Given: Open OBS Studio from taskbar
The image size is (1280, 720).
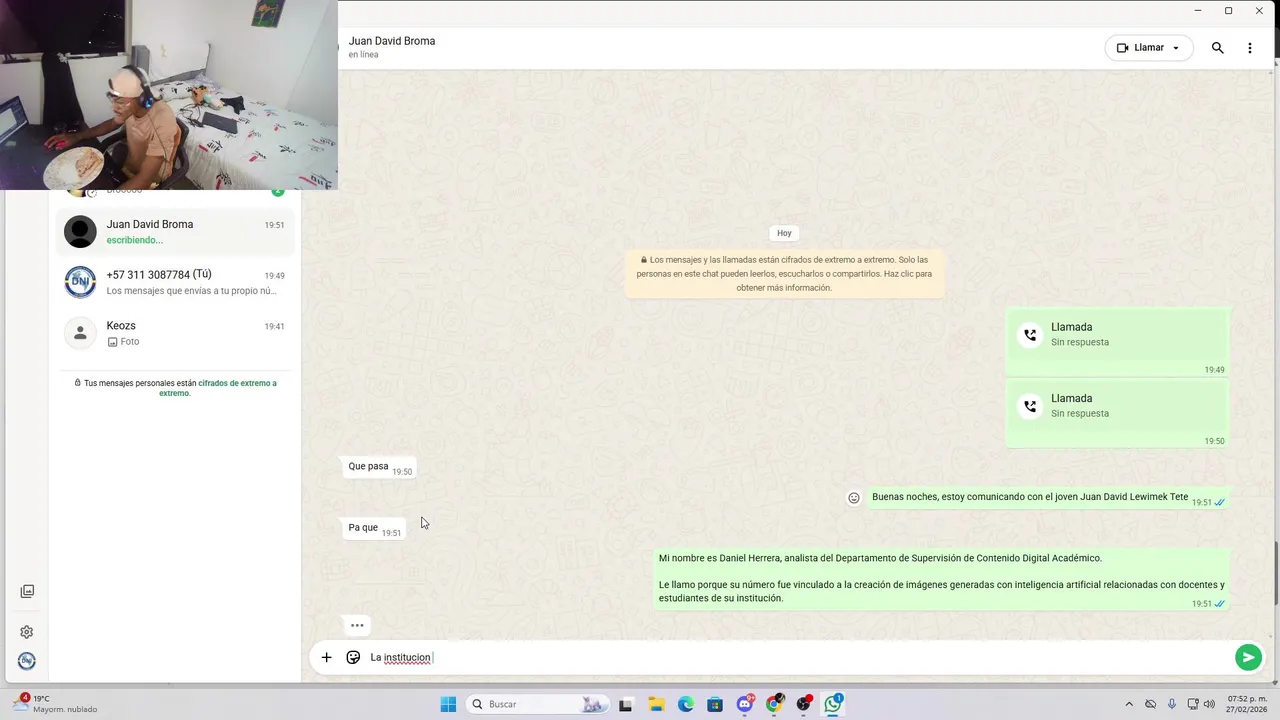Looking at the screenshot, I should 803,704.
